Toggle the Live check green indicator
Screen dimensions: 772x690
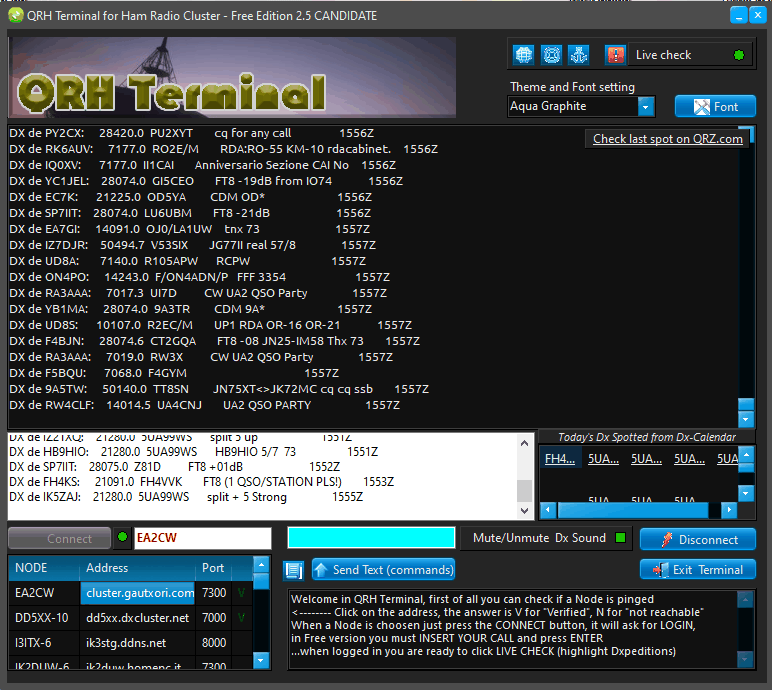tap(738, 55)
